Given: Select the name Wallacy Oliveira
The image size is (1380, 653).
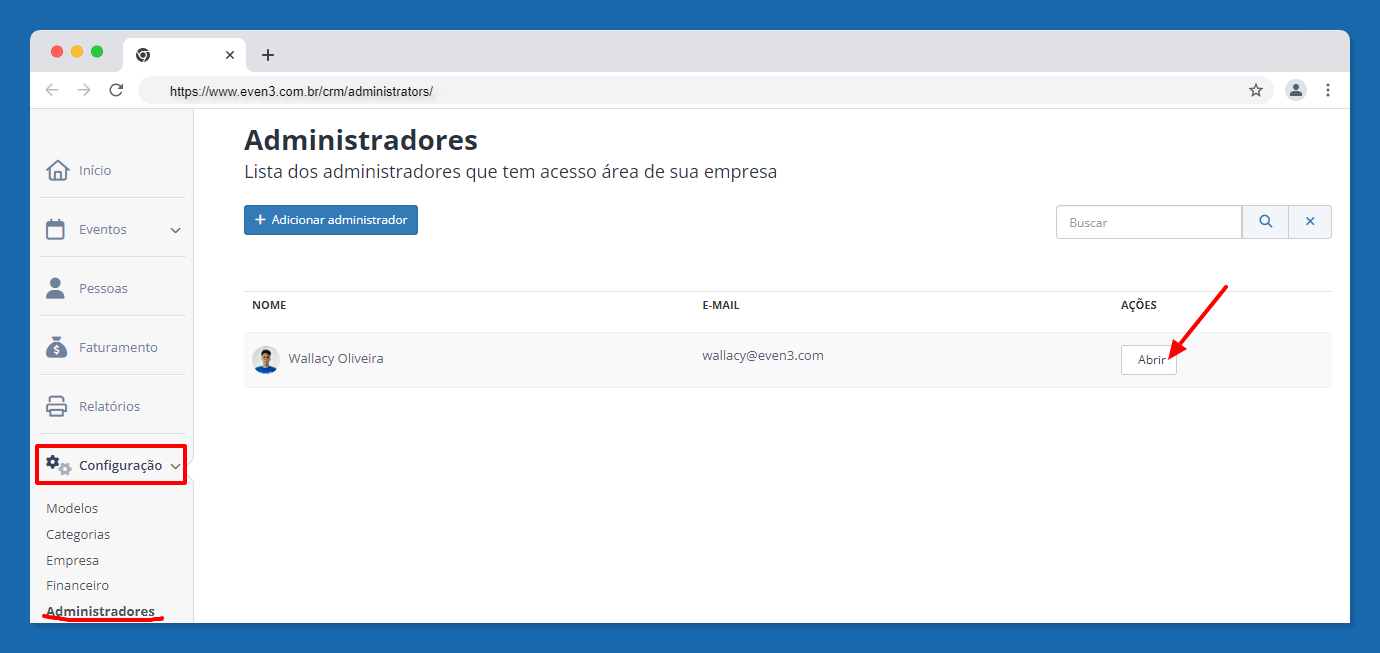Looking at the screenshot, I should coord(336,358).
